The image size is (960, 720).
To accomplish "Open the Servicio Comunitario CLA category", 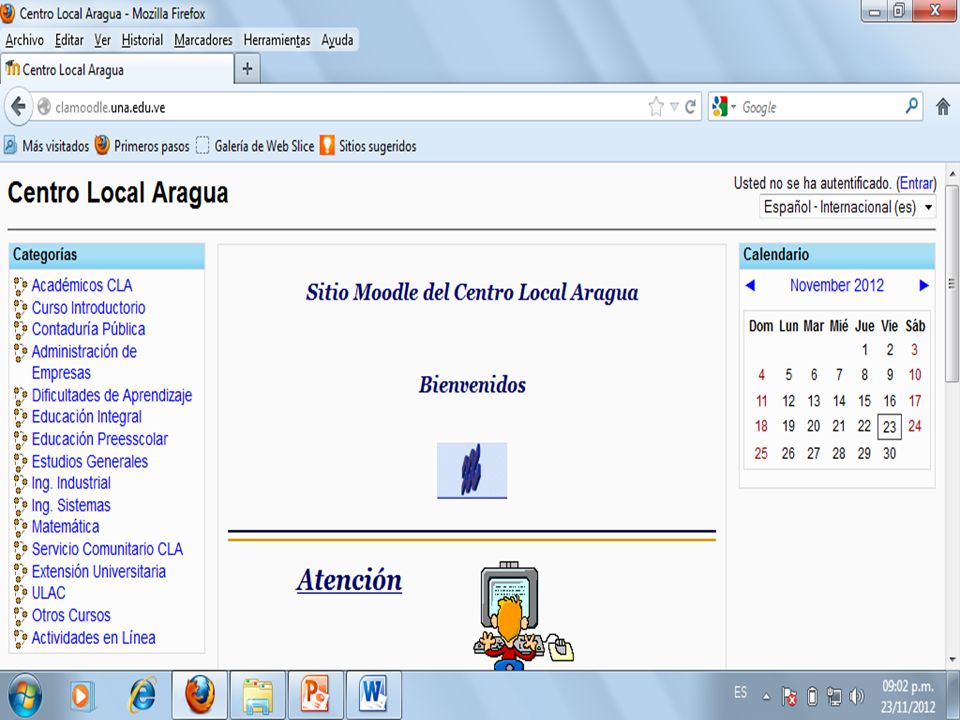I will click(108, 549).
